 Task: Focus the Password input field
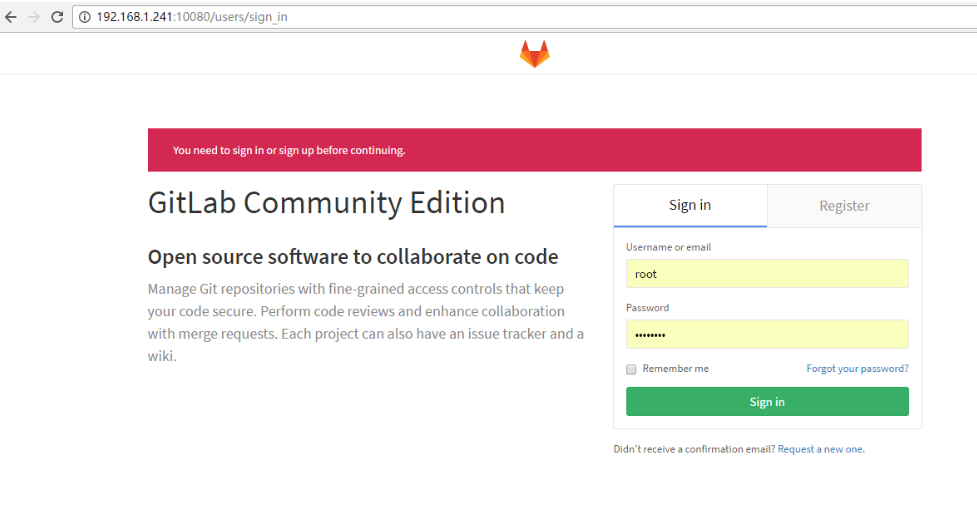[767, 335]
